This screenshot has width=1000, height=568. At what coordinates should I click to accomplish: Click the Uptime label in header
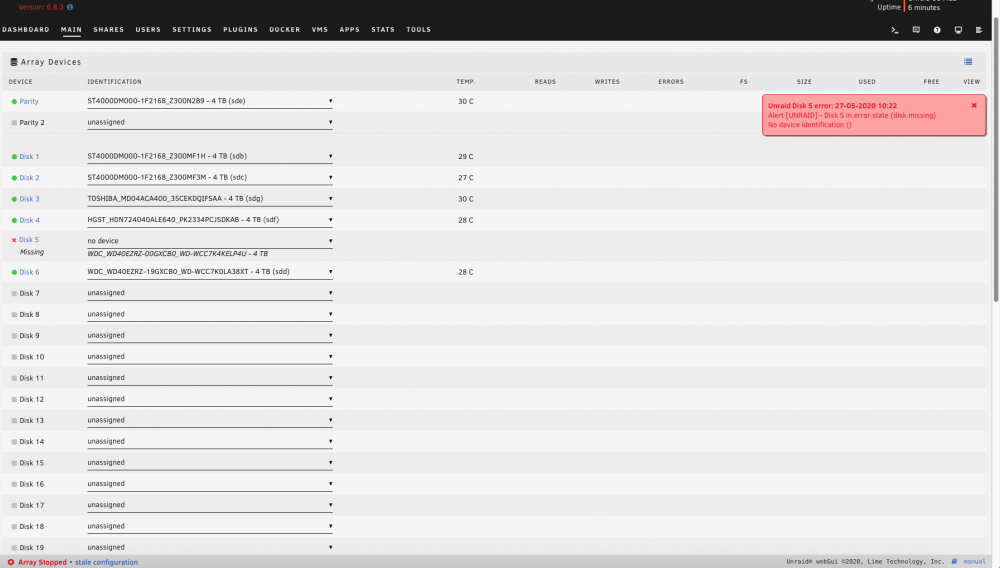889,7
